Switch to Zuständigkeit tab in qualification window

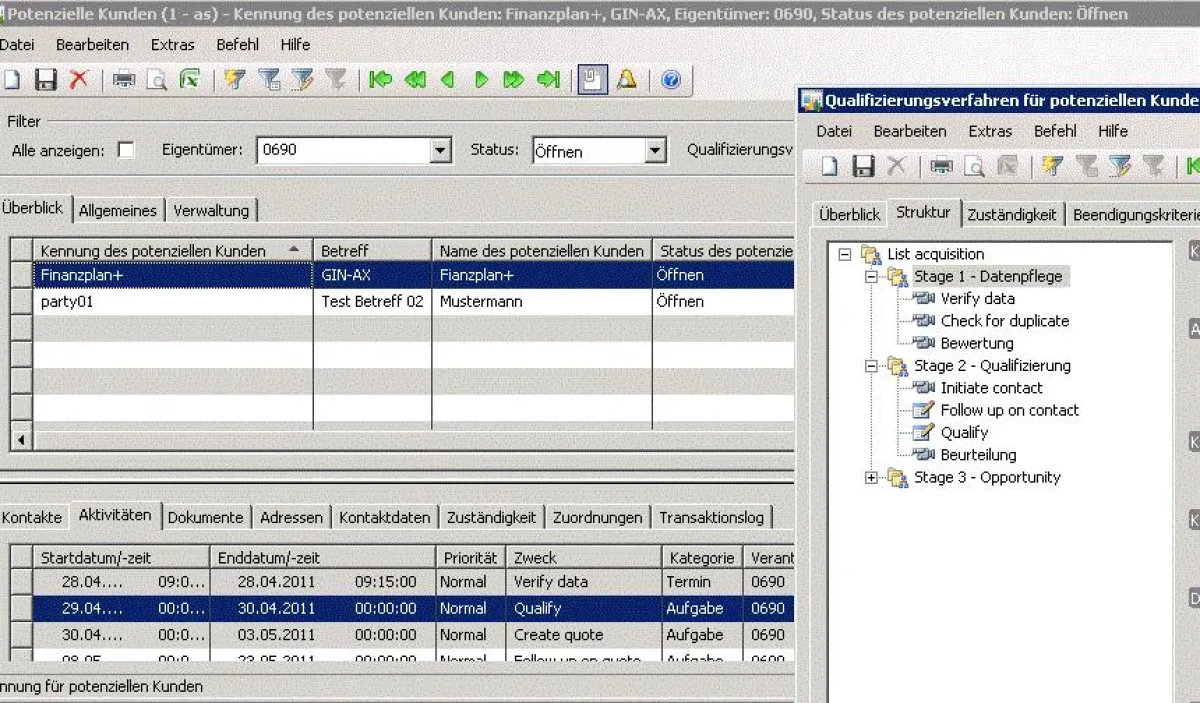coord(1012,214)
